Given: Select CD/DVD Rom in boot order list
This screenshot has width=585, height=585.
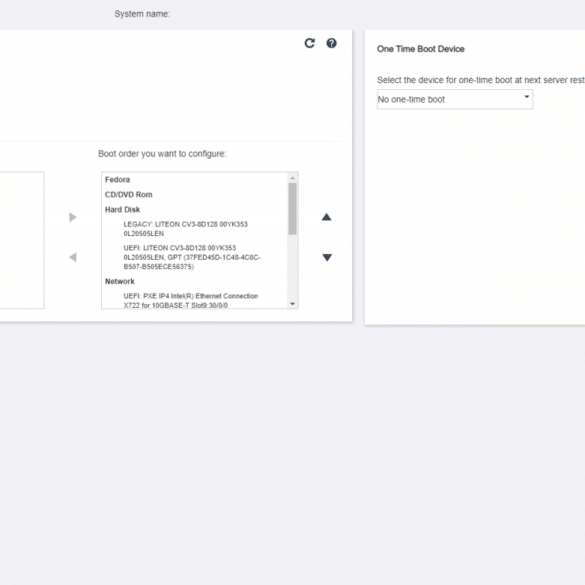Looking at the screenshot, I should point(128,194).
